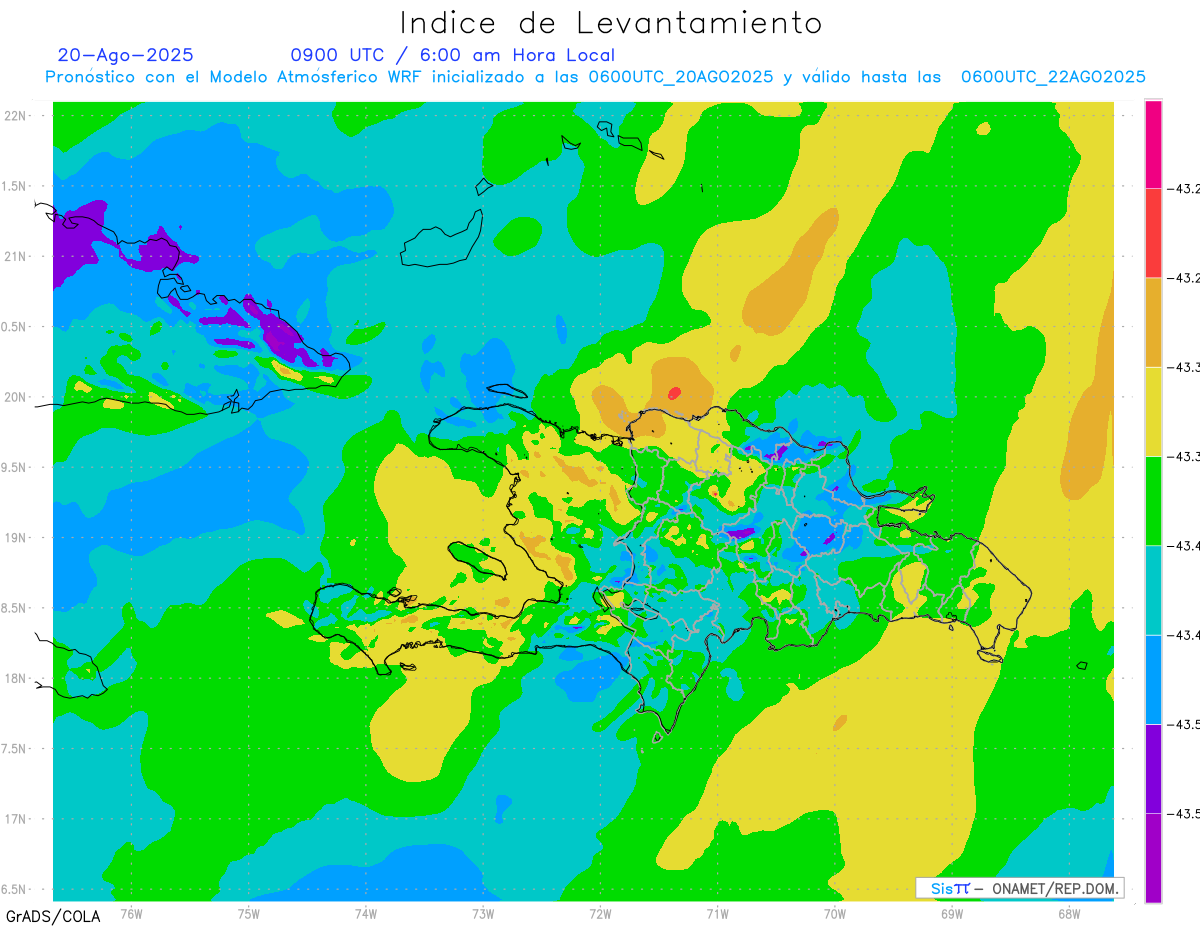This screenshot has height=927, width=1200.
Task: Click the '69W' longitude label
Action: click(x=952, y=912)
